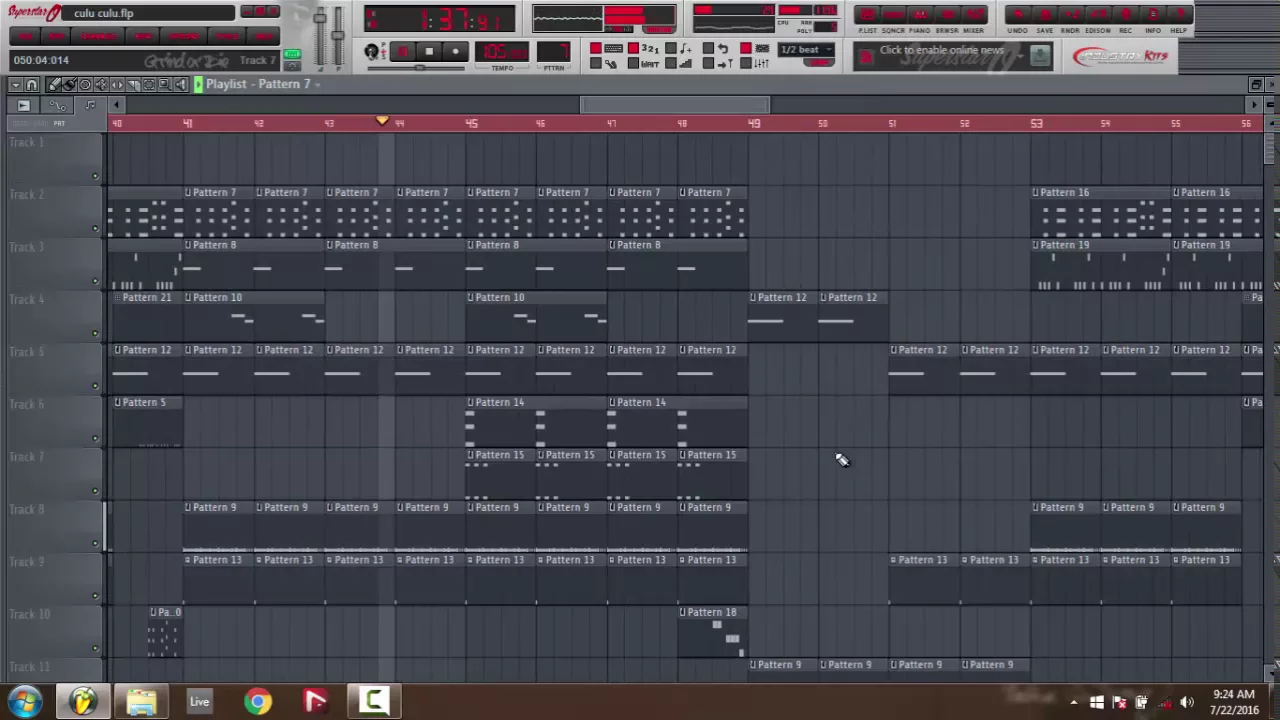Select the Draw pencil tool
Screen dimensions: 1280x720
point(54,84)
